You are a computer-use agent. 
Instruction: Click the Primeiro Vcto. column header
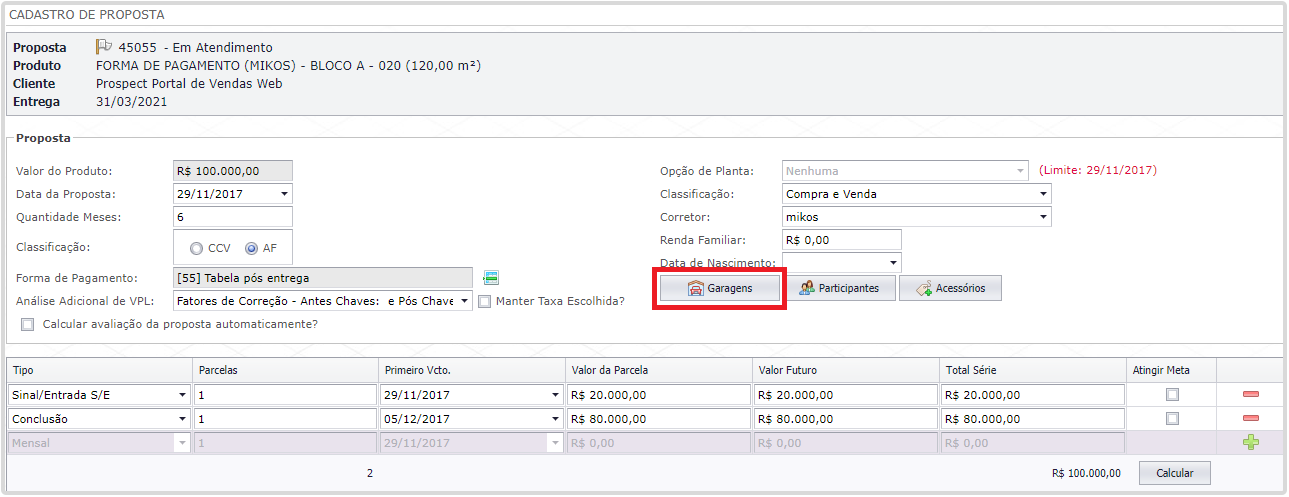[x=472, y=370]
